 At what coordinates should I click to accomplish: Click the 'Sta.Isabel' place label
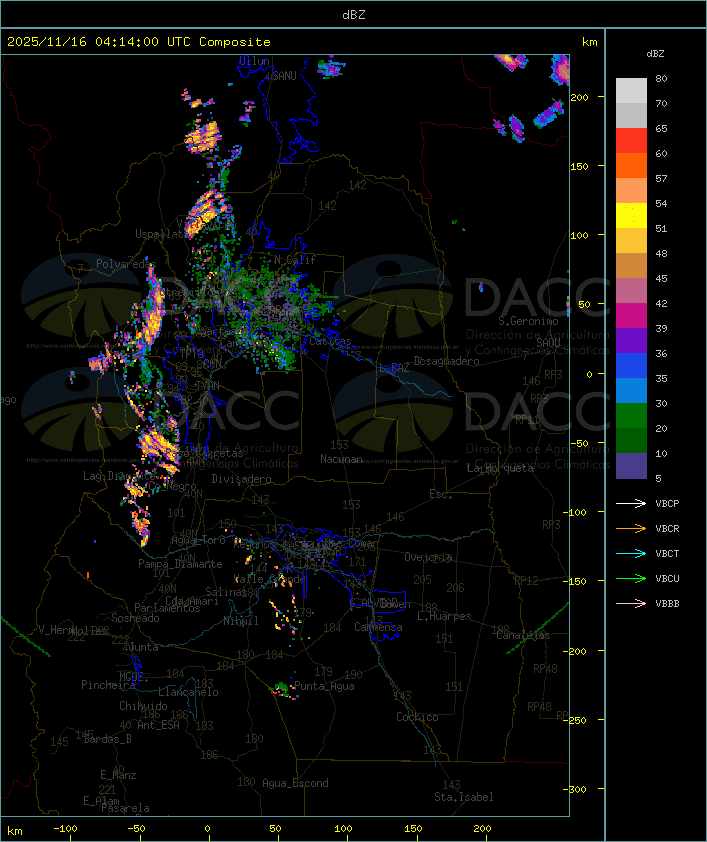pyautogui.click(x=464, y=797)
